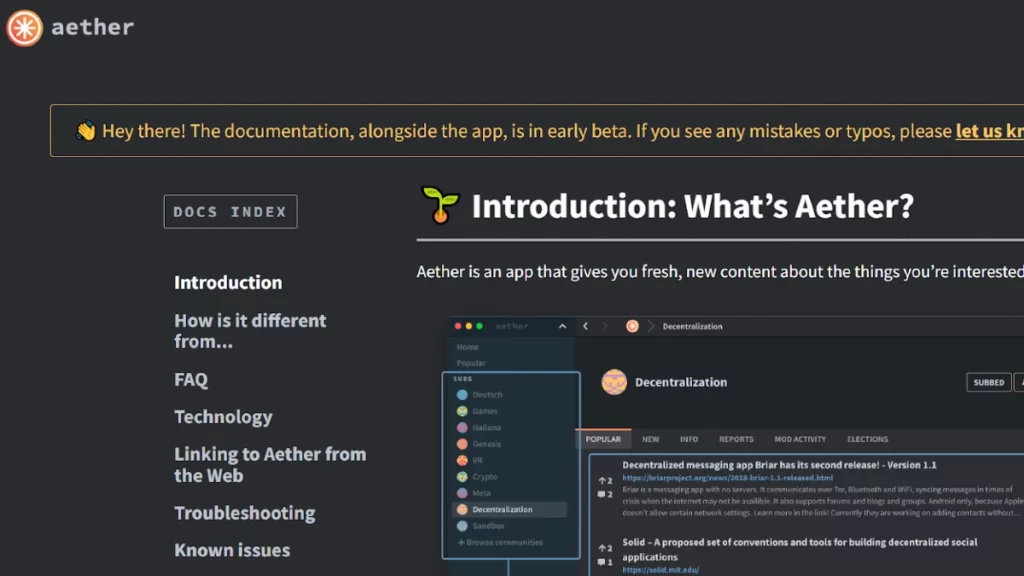
Task: Click the upvote arrow on Briar post
Action: [x=602, y=481]
